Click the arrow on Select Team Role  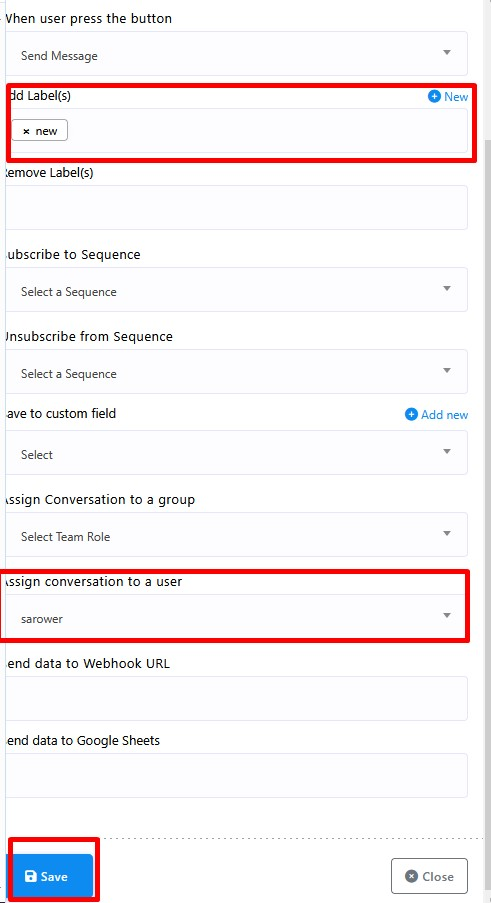click(447, 533)
